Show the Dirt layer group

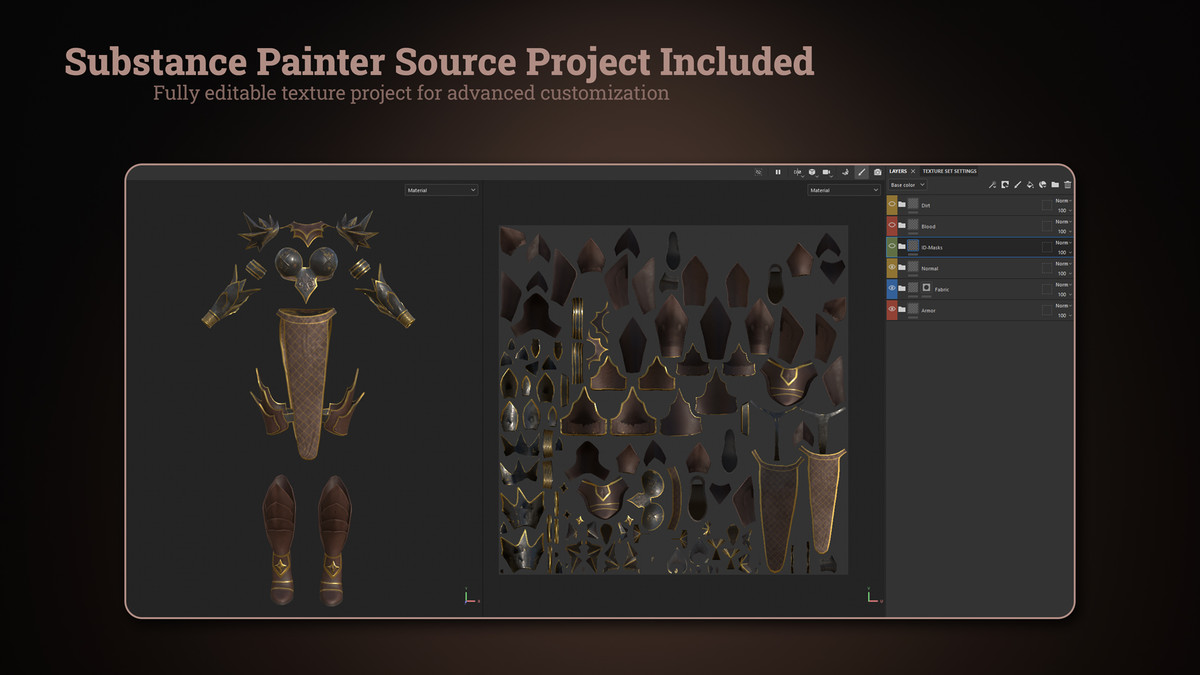[x=892, y=205]
